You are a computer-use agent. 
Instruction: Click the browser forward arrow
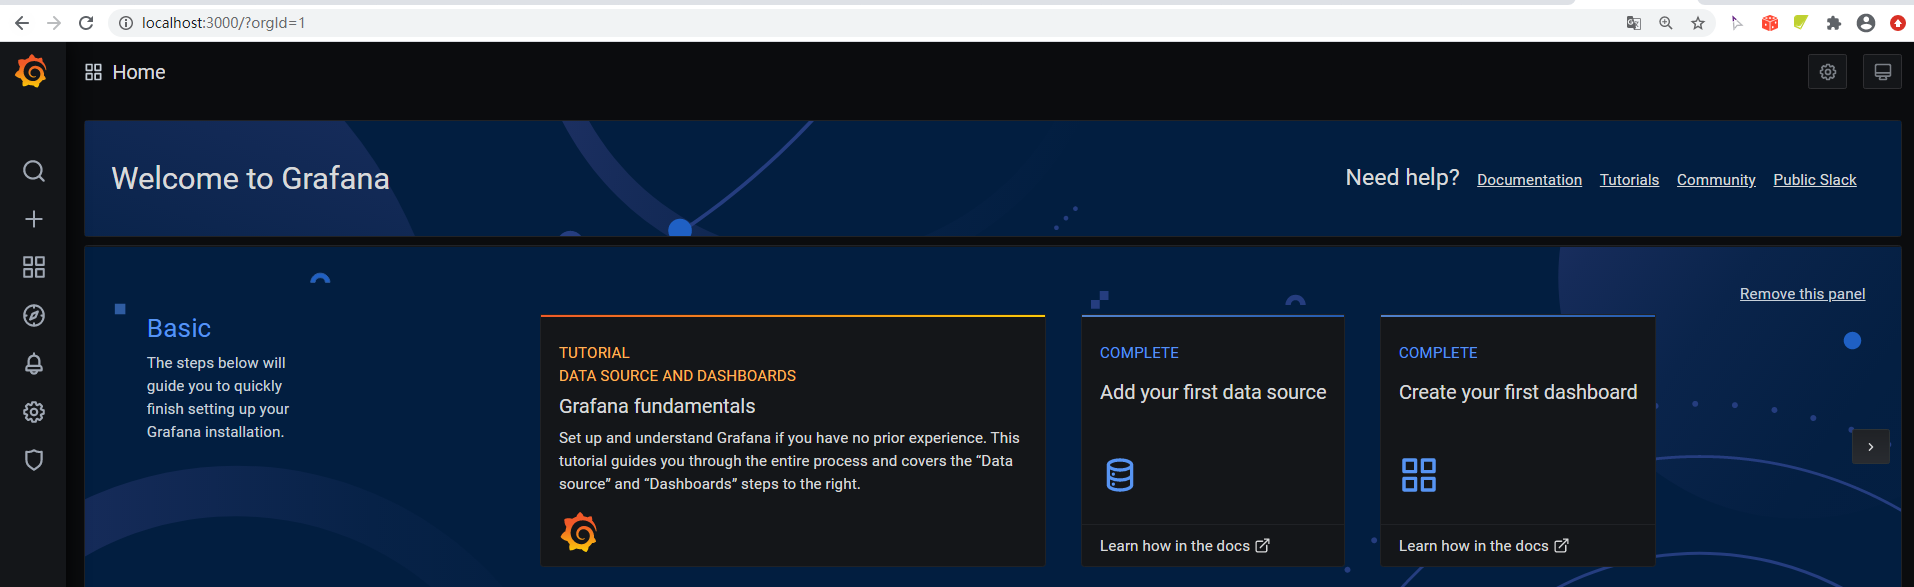tap(54, 22)
